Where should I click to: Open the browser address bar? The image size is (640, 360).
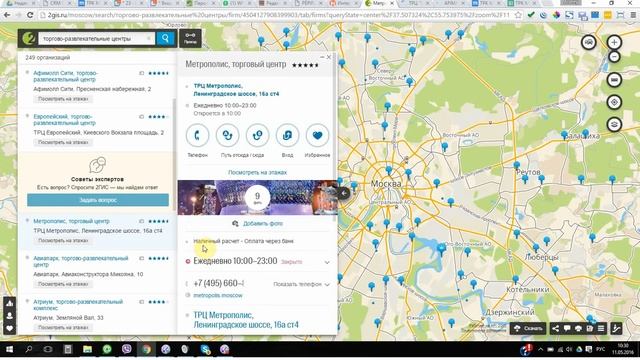click(x=278, y=15)
